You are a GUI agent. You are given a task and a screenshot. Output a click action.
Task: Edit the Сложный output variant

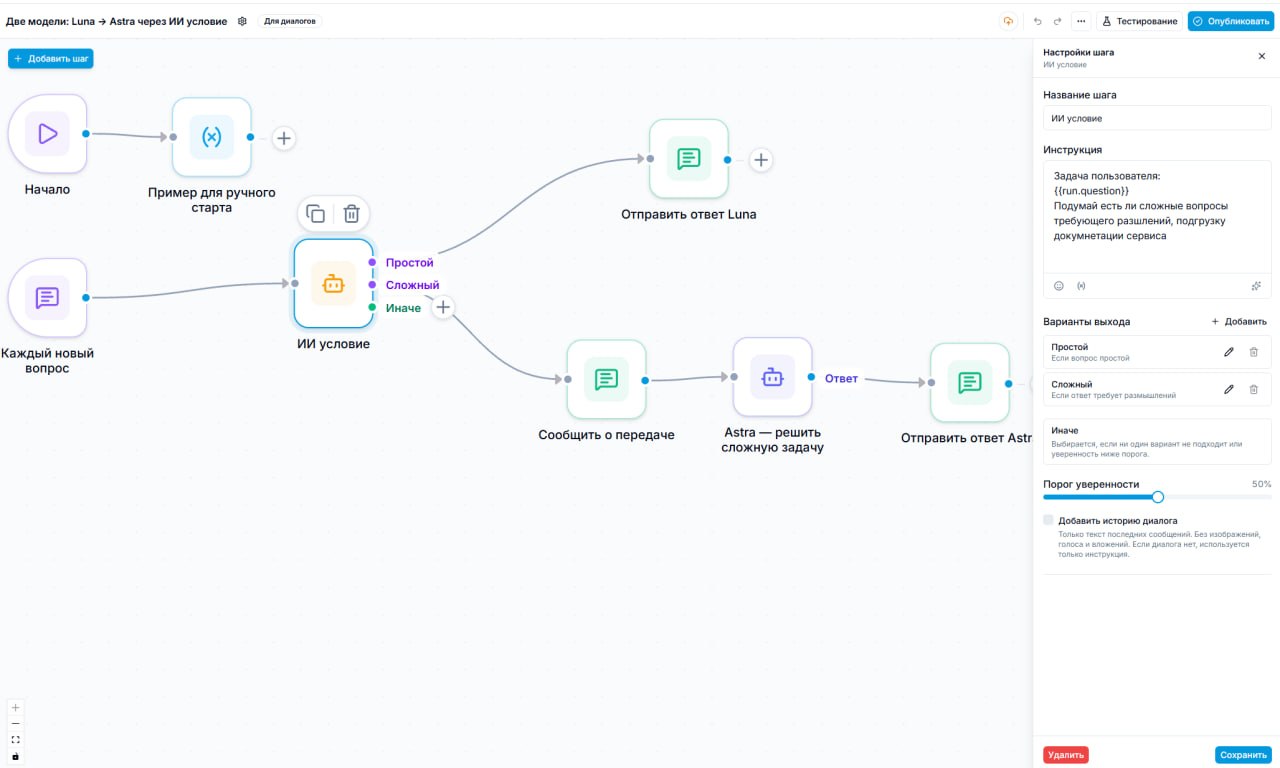(1229, 389)
